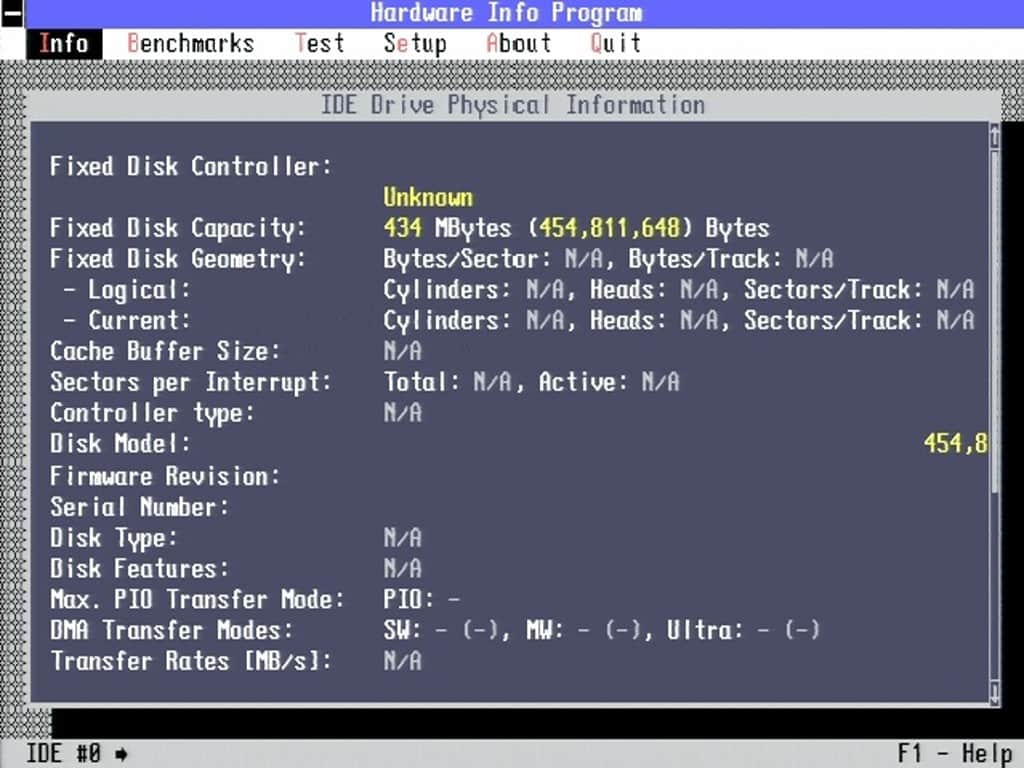This screenshot has height=768, width=1024.
Task: Click the Sectors per Interrupt label
Action: [191, 383]
